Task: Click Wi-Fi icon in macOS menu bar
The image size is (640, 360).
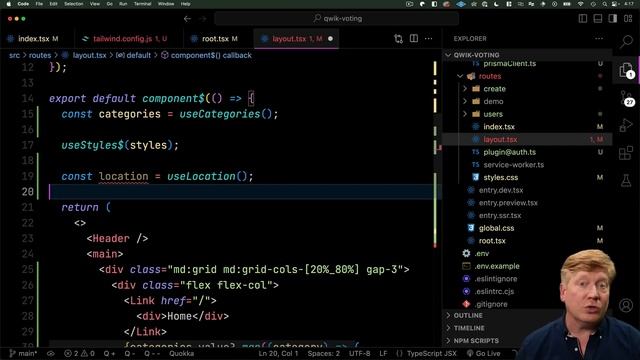Action: [580, 4]
